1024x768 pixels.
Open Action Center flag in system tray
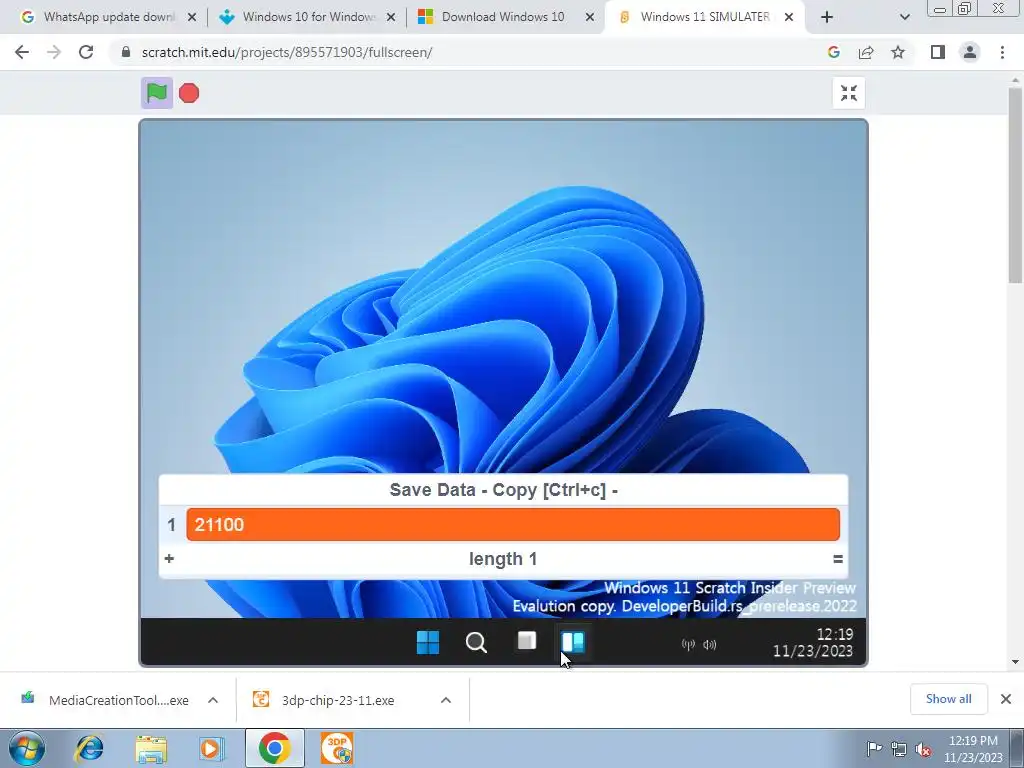pyautogui.click(x=874, y=749)
